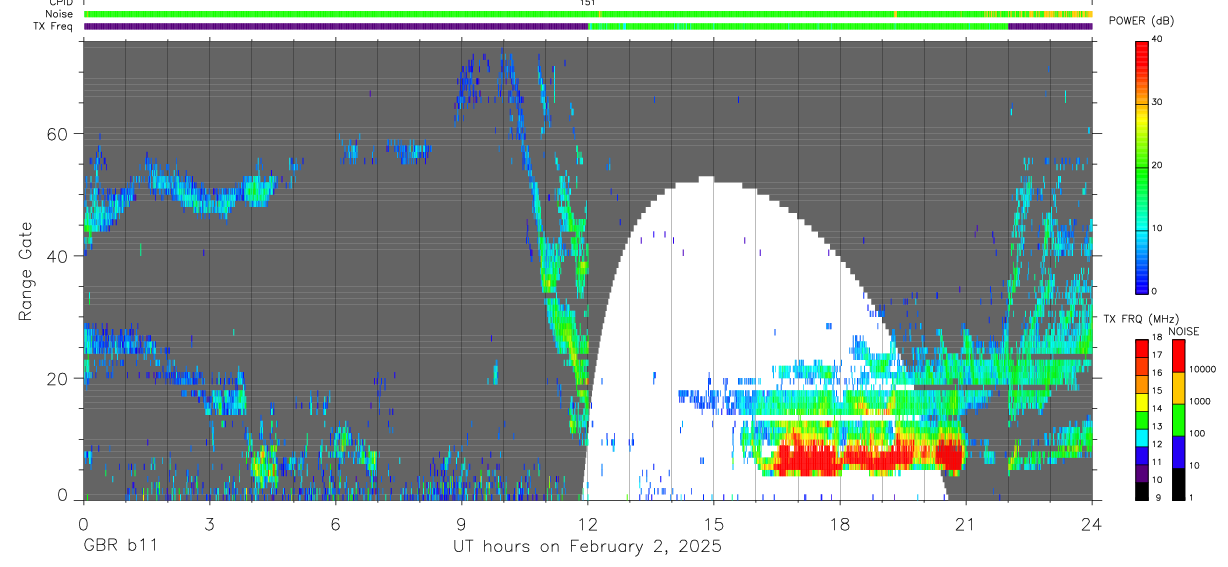
Task: Click the 'Noise' row label
Action: [59, 14]
